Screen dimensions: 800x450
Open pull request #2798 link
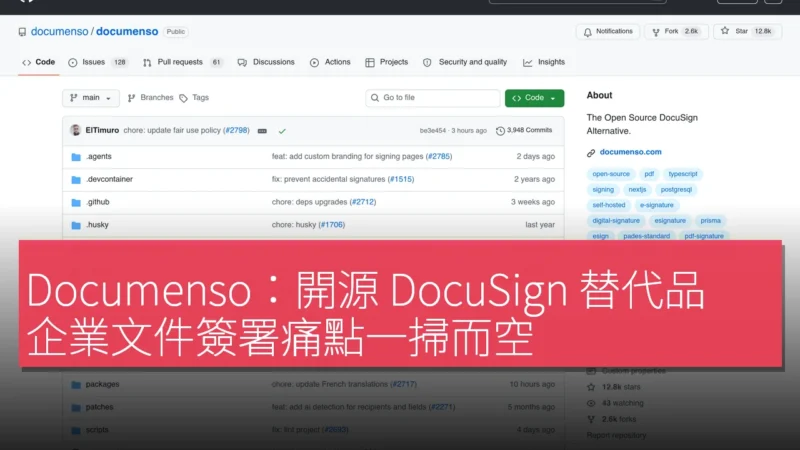tap(236, 131)
